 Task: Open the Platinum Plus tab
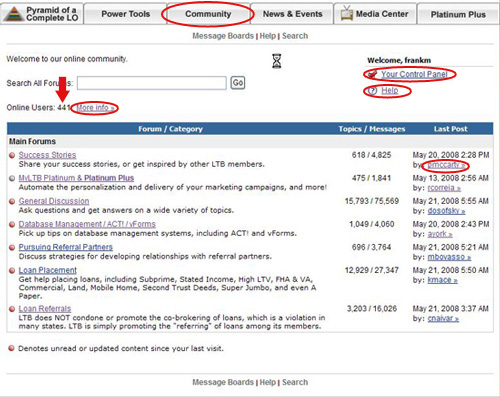[458, 14]
